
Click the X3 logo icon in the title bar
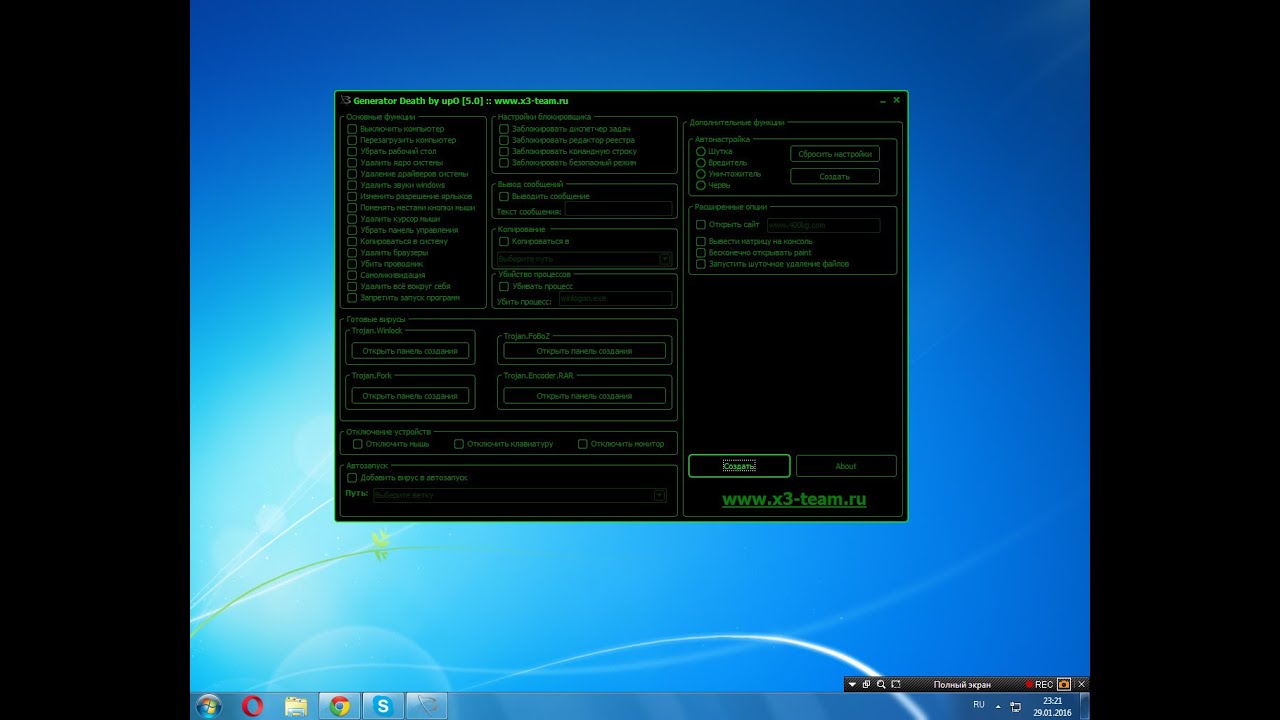(345, 100)
